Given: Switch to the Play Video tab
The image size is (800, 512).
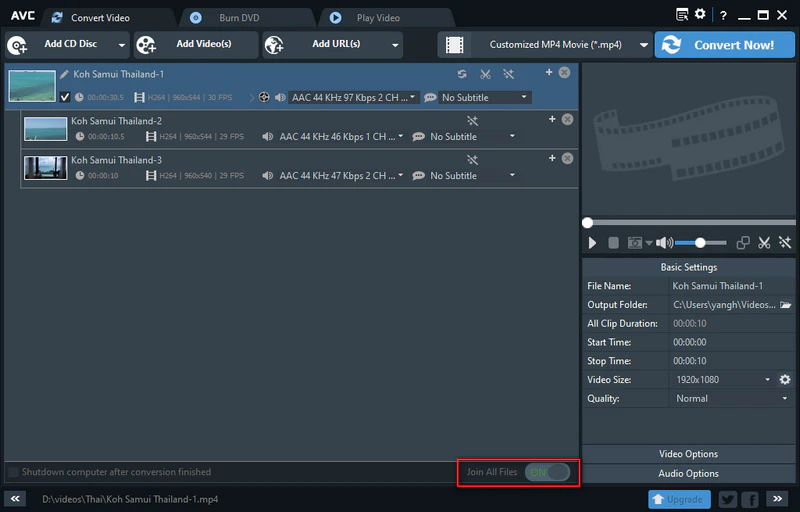Looking at the screenshot, I should [x=378, y=17].
